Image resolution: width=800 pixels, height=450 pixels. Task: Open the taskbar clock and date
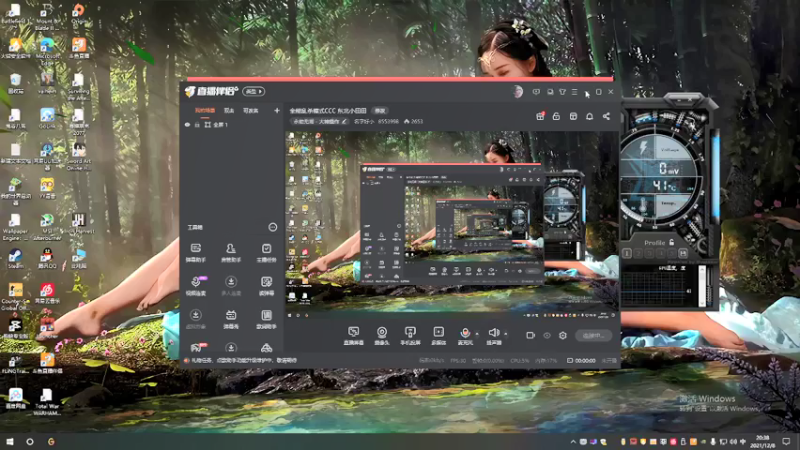(762, 441)
